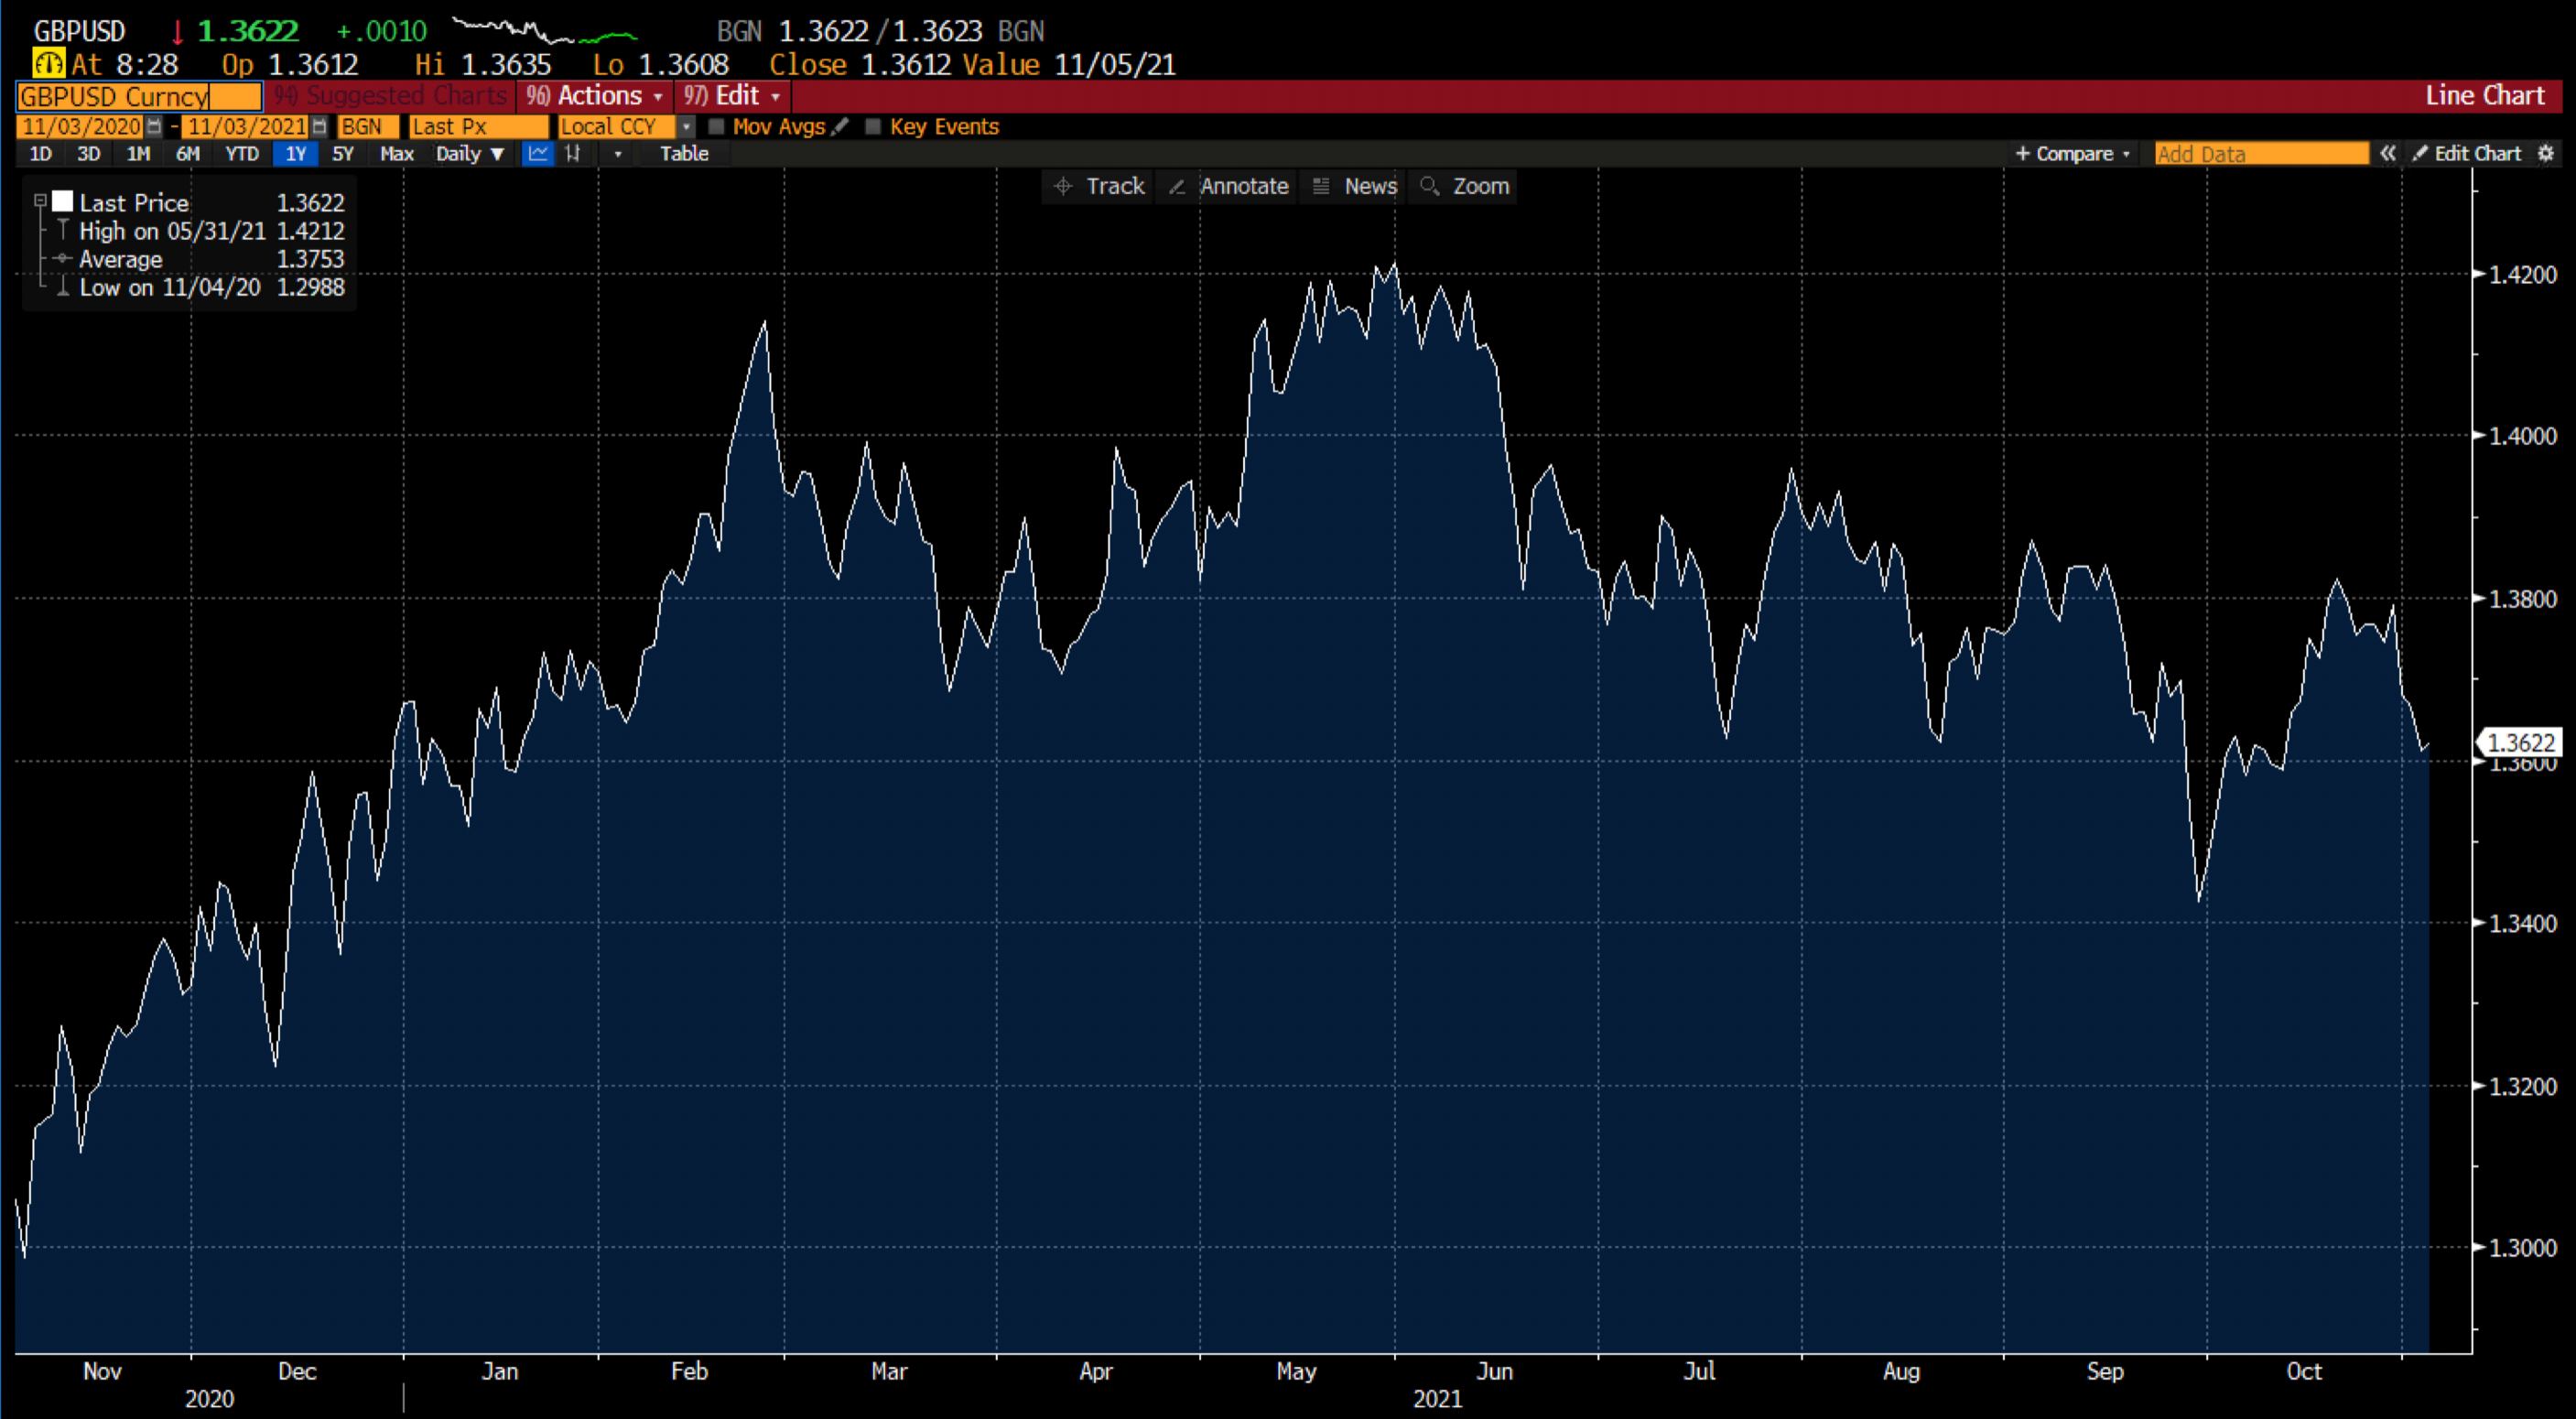Enable the Key Events checkbox
This screenshot has width=2576, height=1419.
point(874,127)
